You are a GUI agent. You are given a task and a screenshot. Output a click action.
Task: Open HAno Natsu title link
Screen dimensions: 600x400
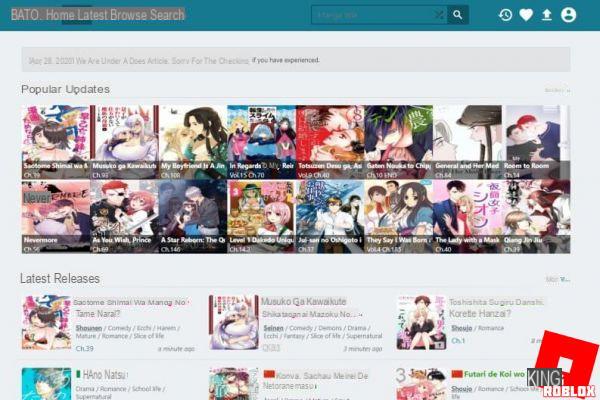(x=104, y=375)
